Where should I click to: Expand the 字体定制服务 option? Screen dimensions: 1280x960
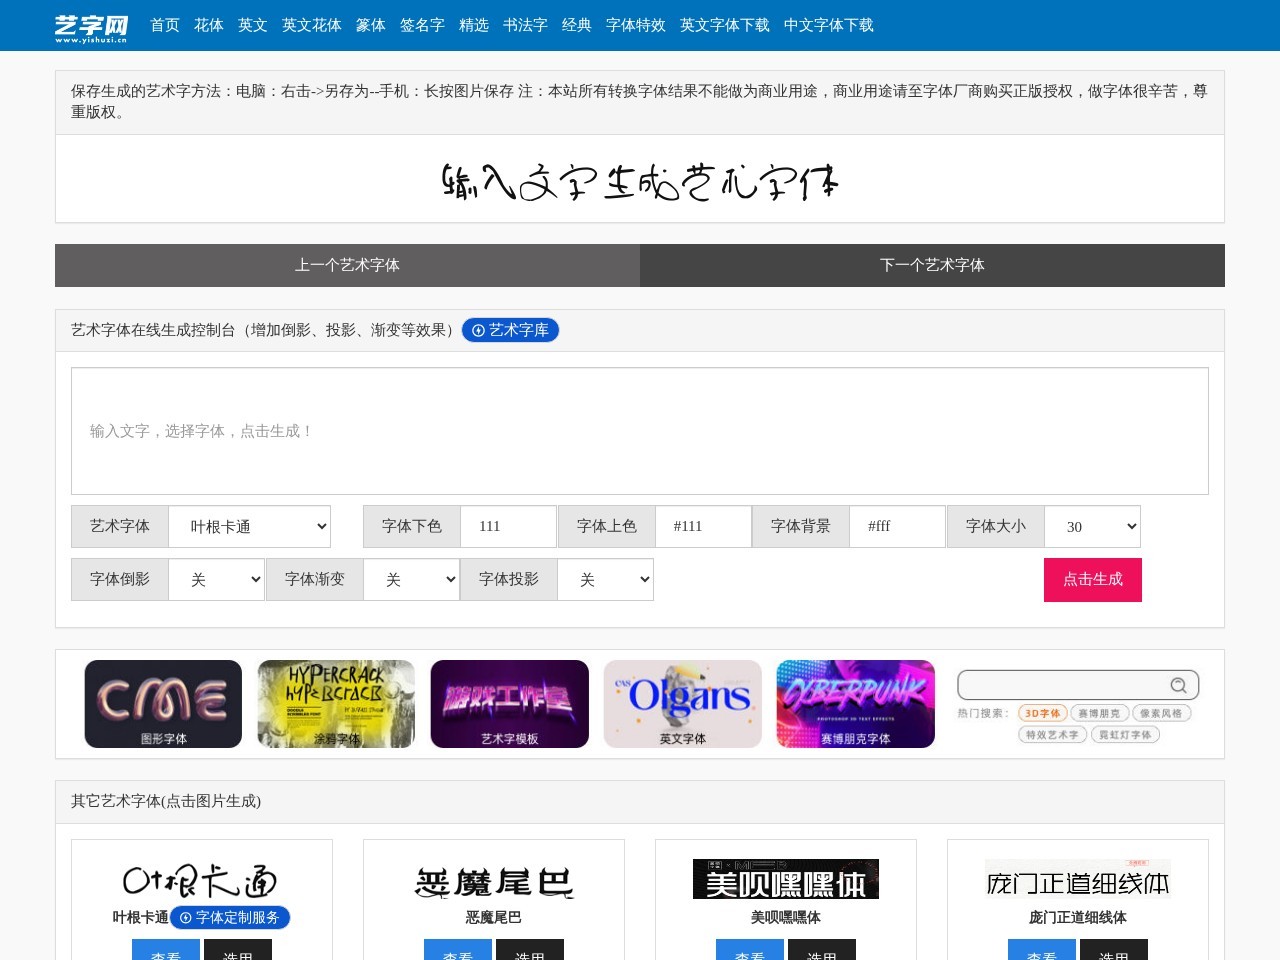(231, 917)
